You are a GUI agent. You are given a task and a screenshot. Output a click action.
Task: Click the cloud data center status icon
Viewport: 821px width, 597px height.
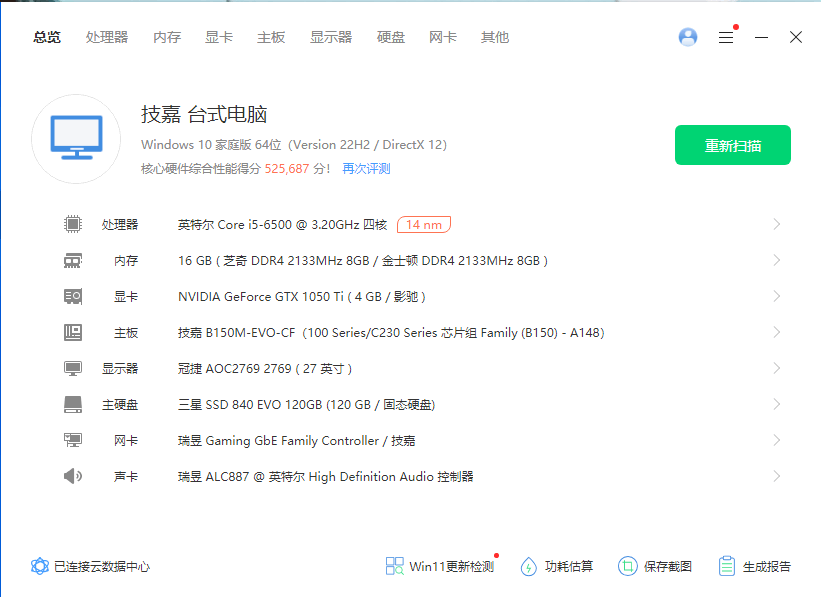[x=40, y=566]
